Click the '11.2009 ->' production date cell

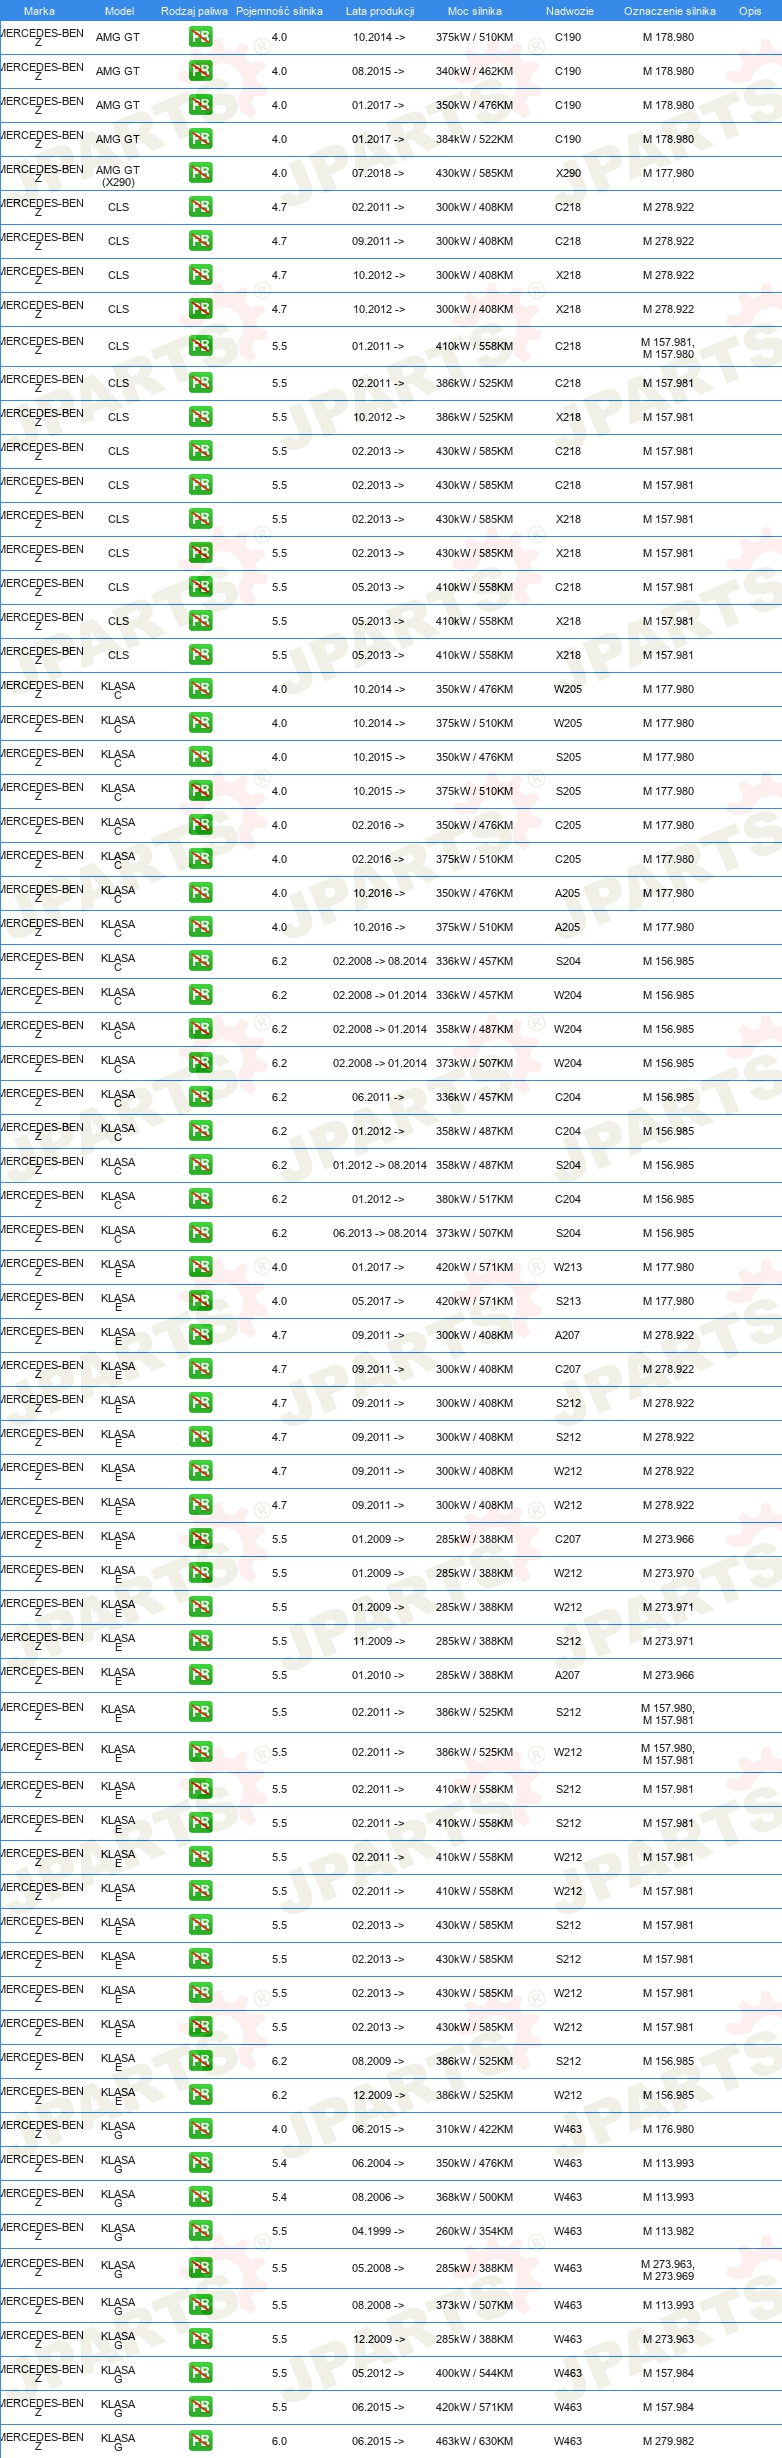click(378, 1641)
